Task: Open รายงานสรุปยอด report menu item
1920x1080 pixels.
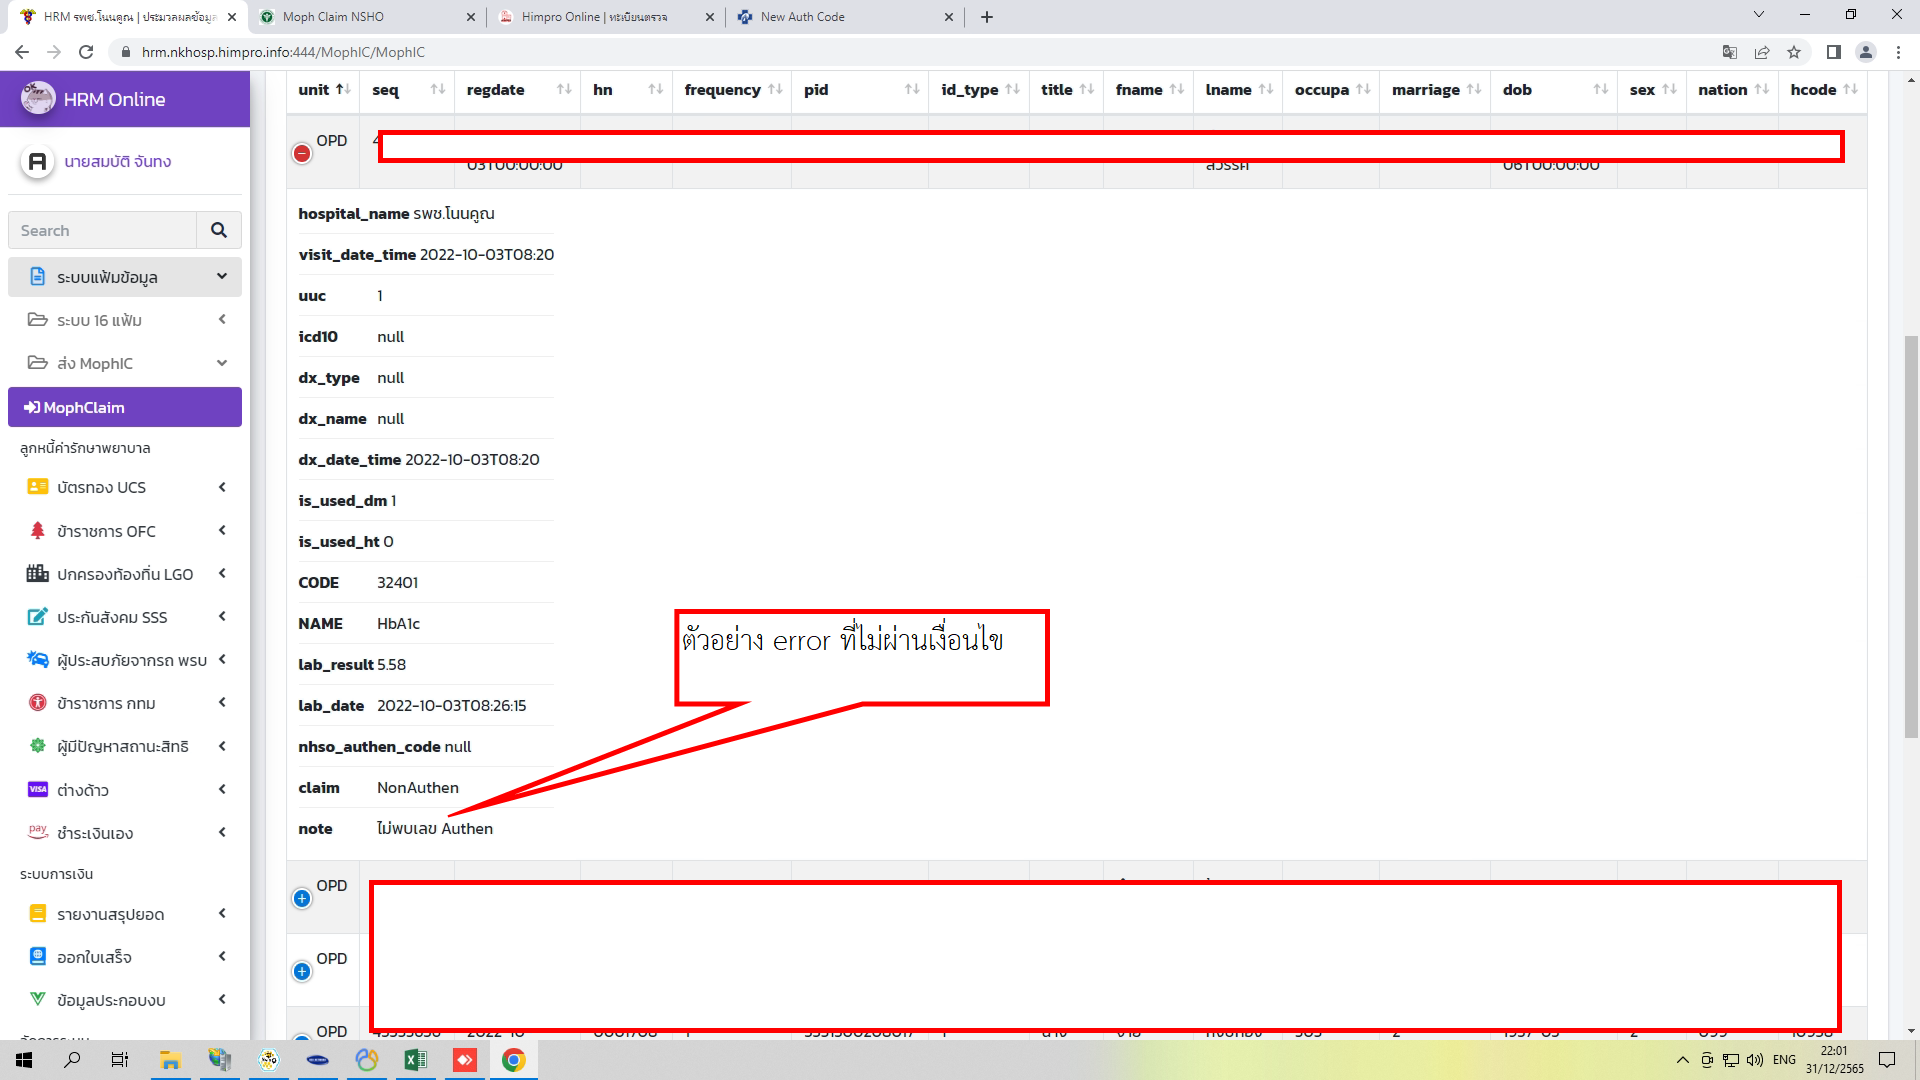Action: (x=110, y=914)
